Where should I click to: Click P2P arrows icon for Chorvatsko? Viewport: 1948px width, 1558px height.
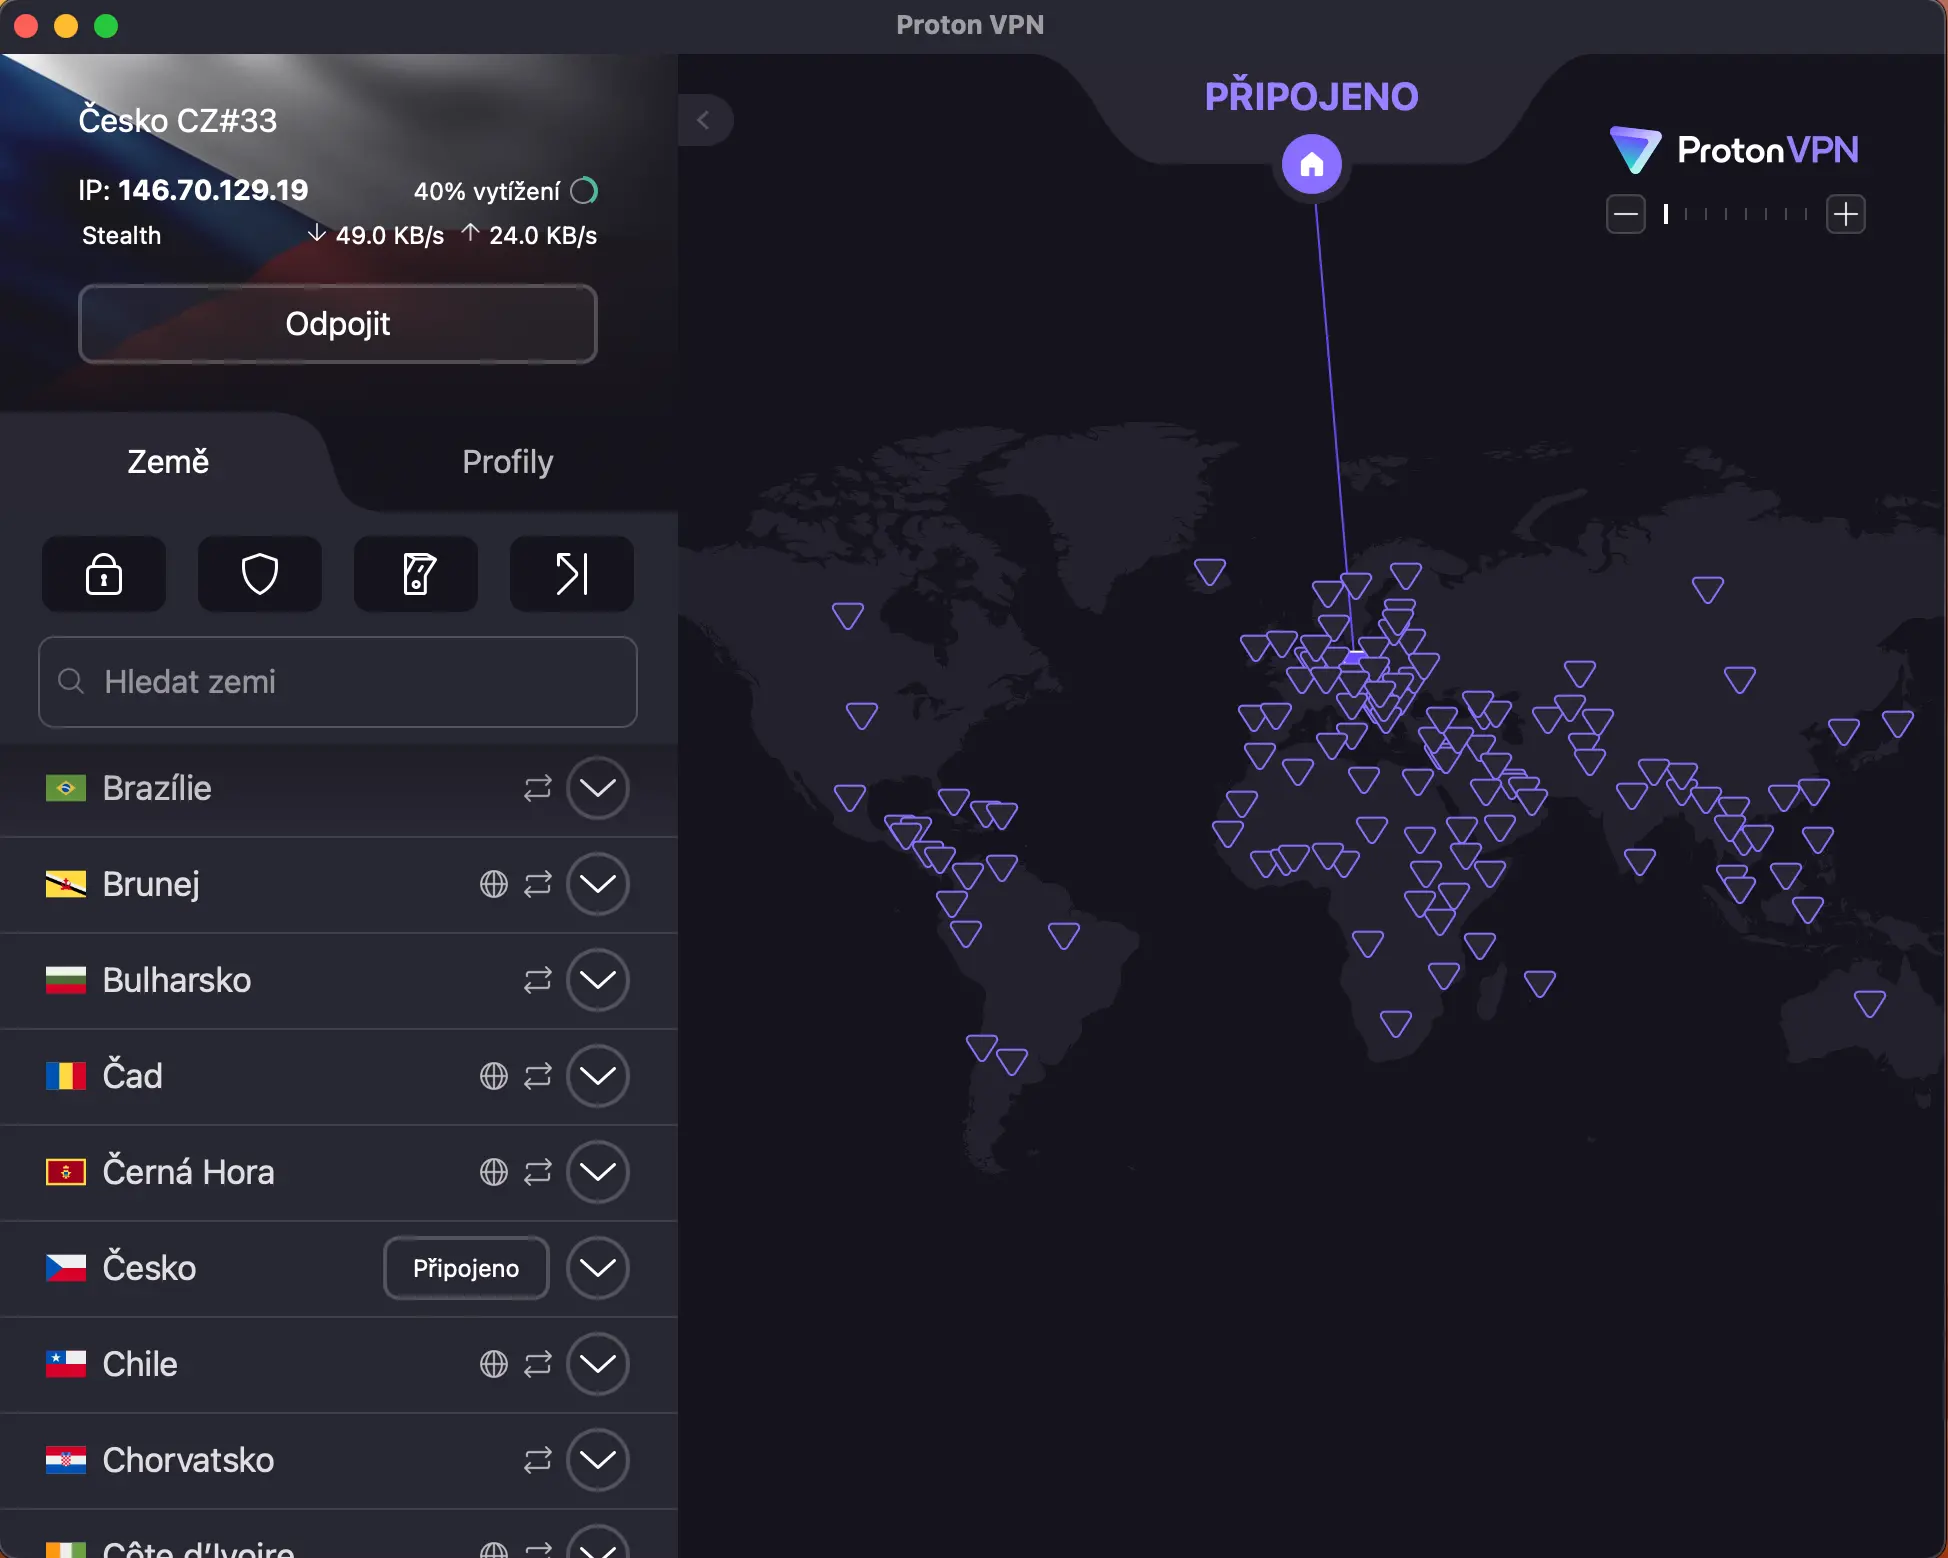tap(537, 1460)
